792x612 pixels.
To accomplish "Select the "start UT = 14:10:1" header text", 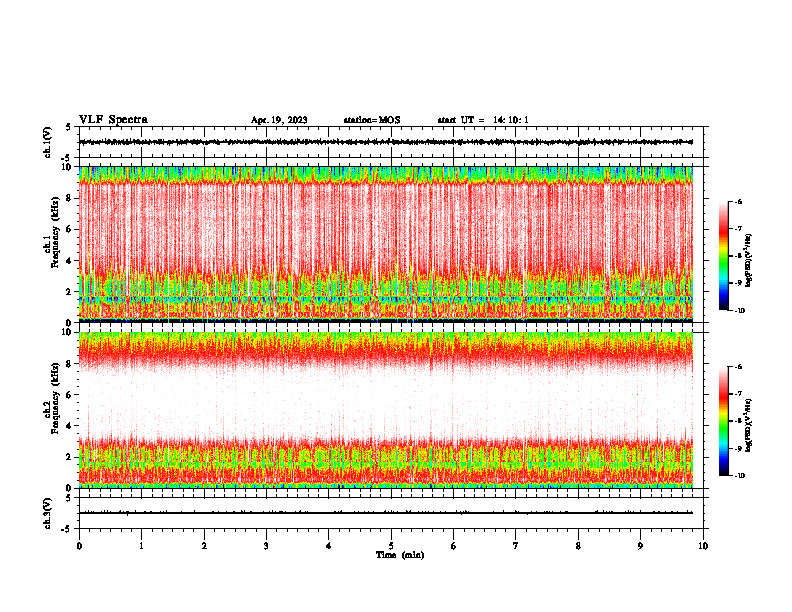I will 483,120.
